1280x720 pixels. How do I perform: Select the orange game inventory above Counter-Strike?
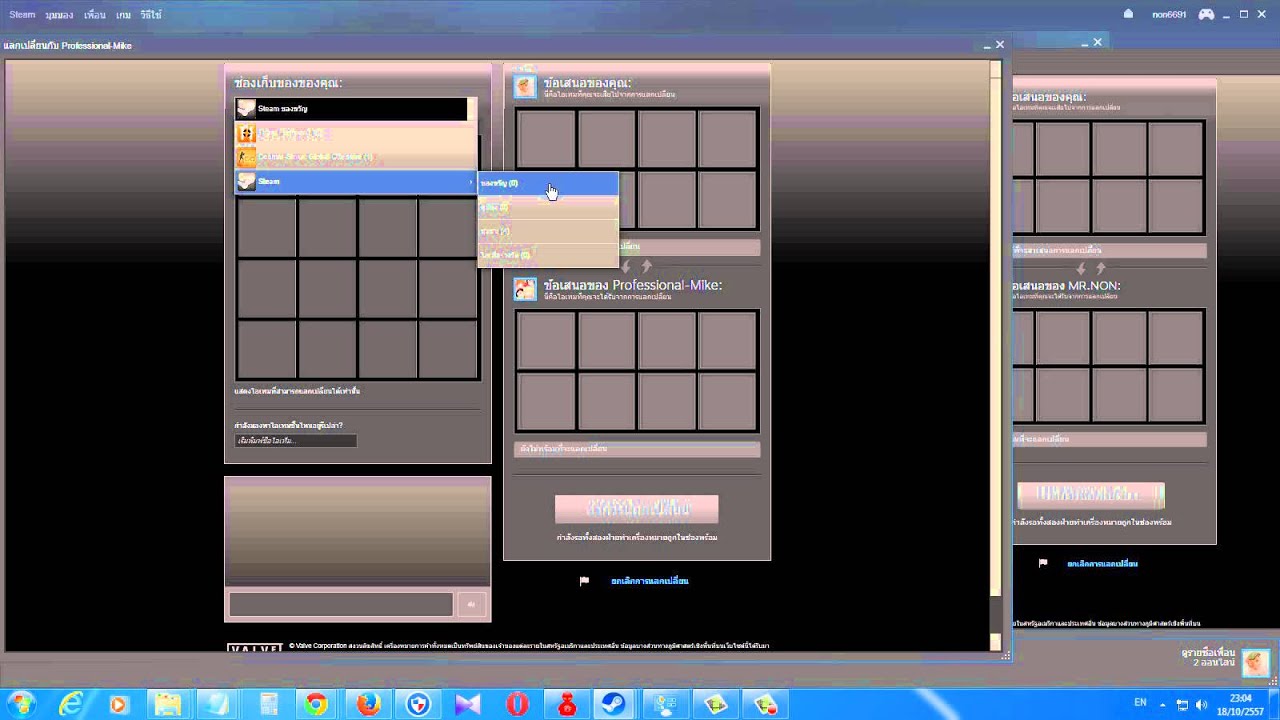pos(356,133)
